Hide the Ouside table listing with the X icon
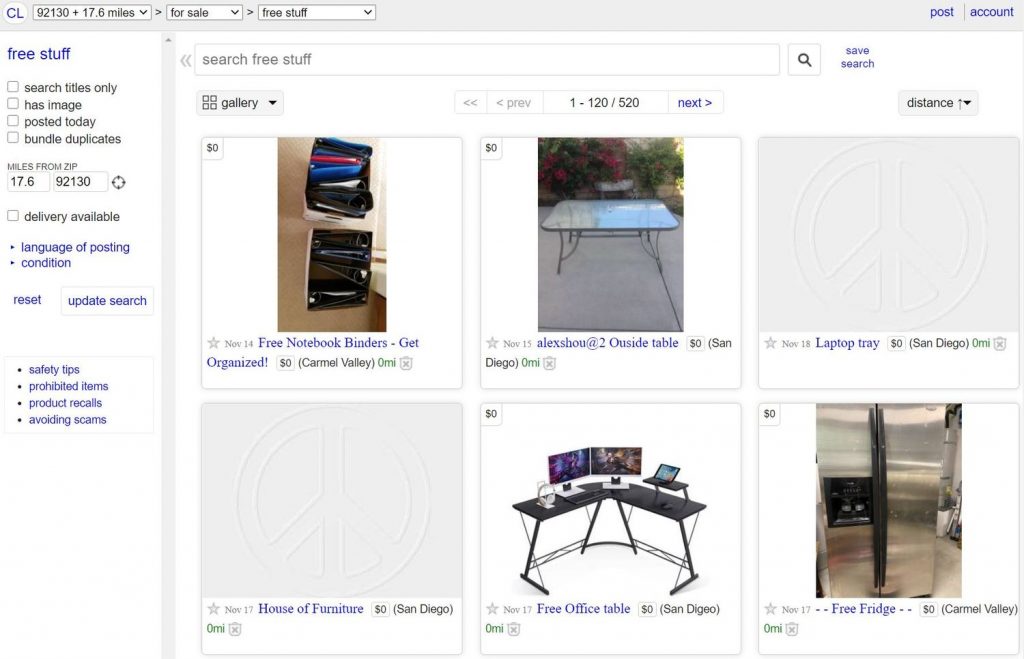The image size is (1024, 659). [550, 363]
